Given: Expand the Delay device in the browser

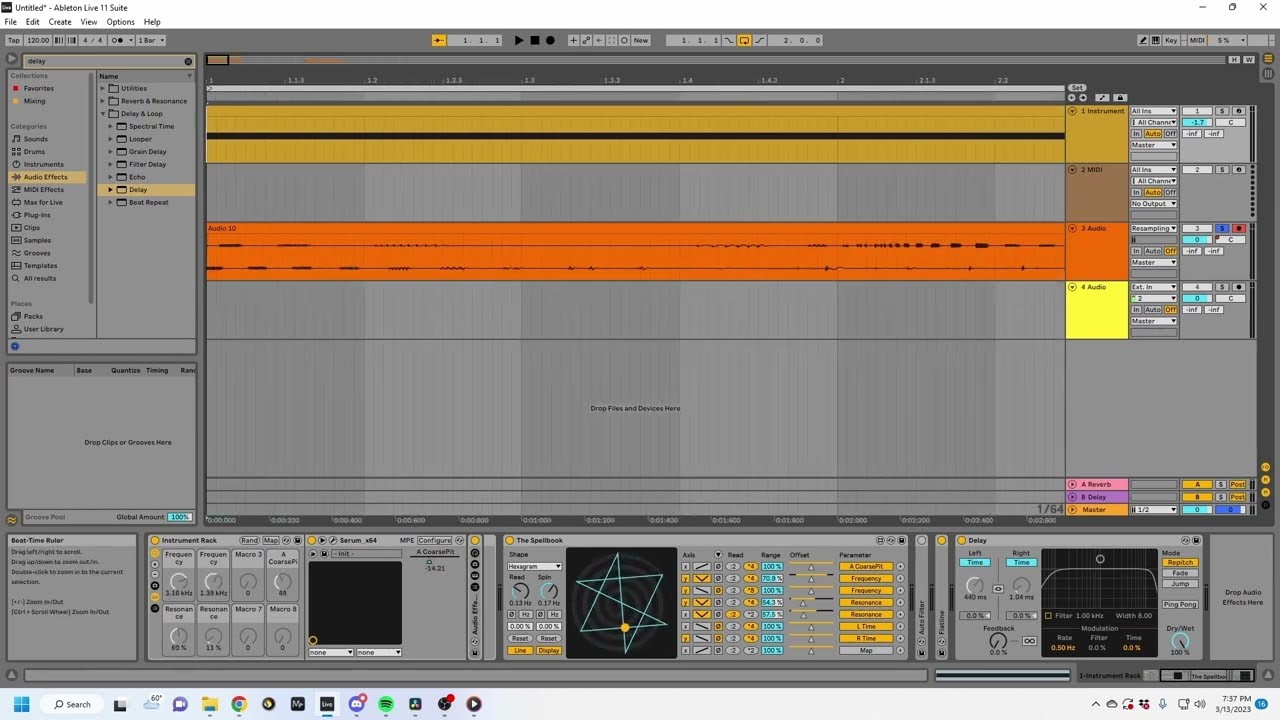Looking at the screenshot, I should 110,190.
